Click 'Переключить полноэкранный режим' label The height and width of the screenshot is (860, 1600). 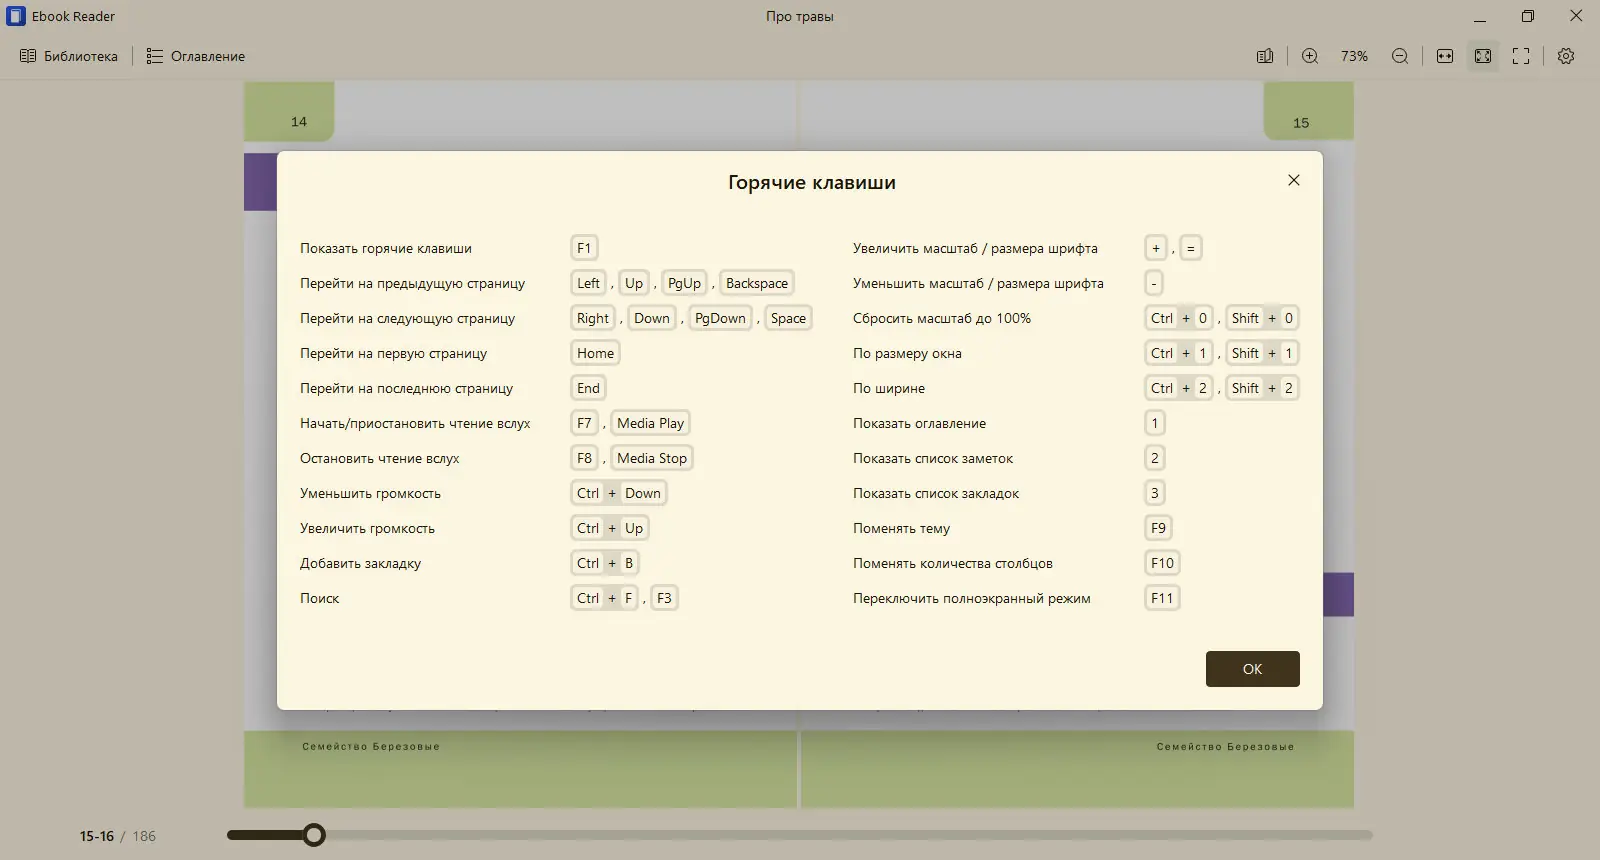(x=972, y=598)
